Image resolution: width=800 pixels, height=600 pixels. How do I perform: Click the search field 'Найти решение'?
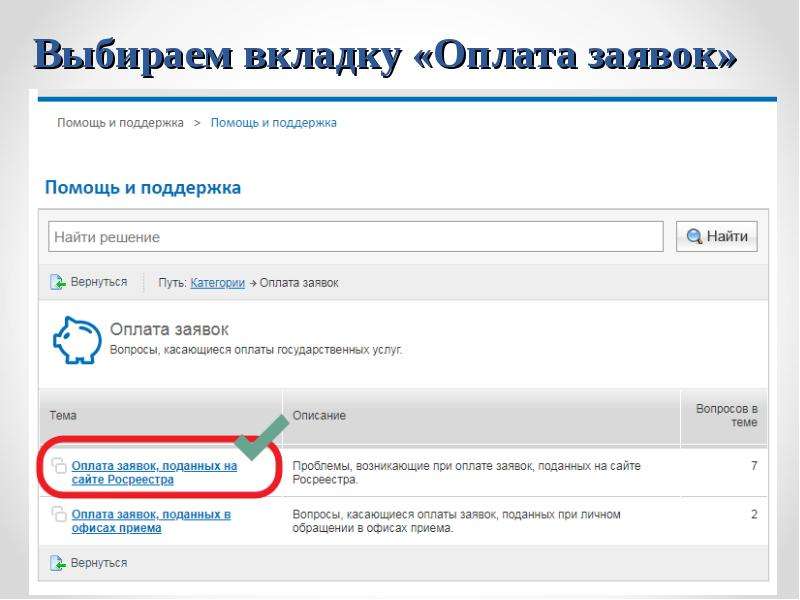click(356, 237)
